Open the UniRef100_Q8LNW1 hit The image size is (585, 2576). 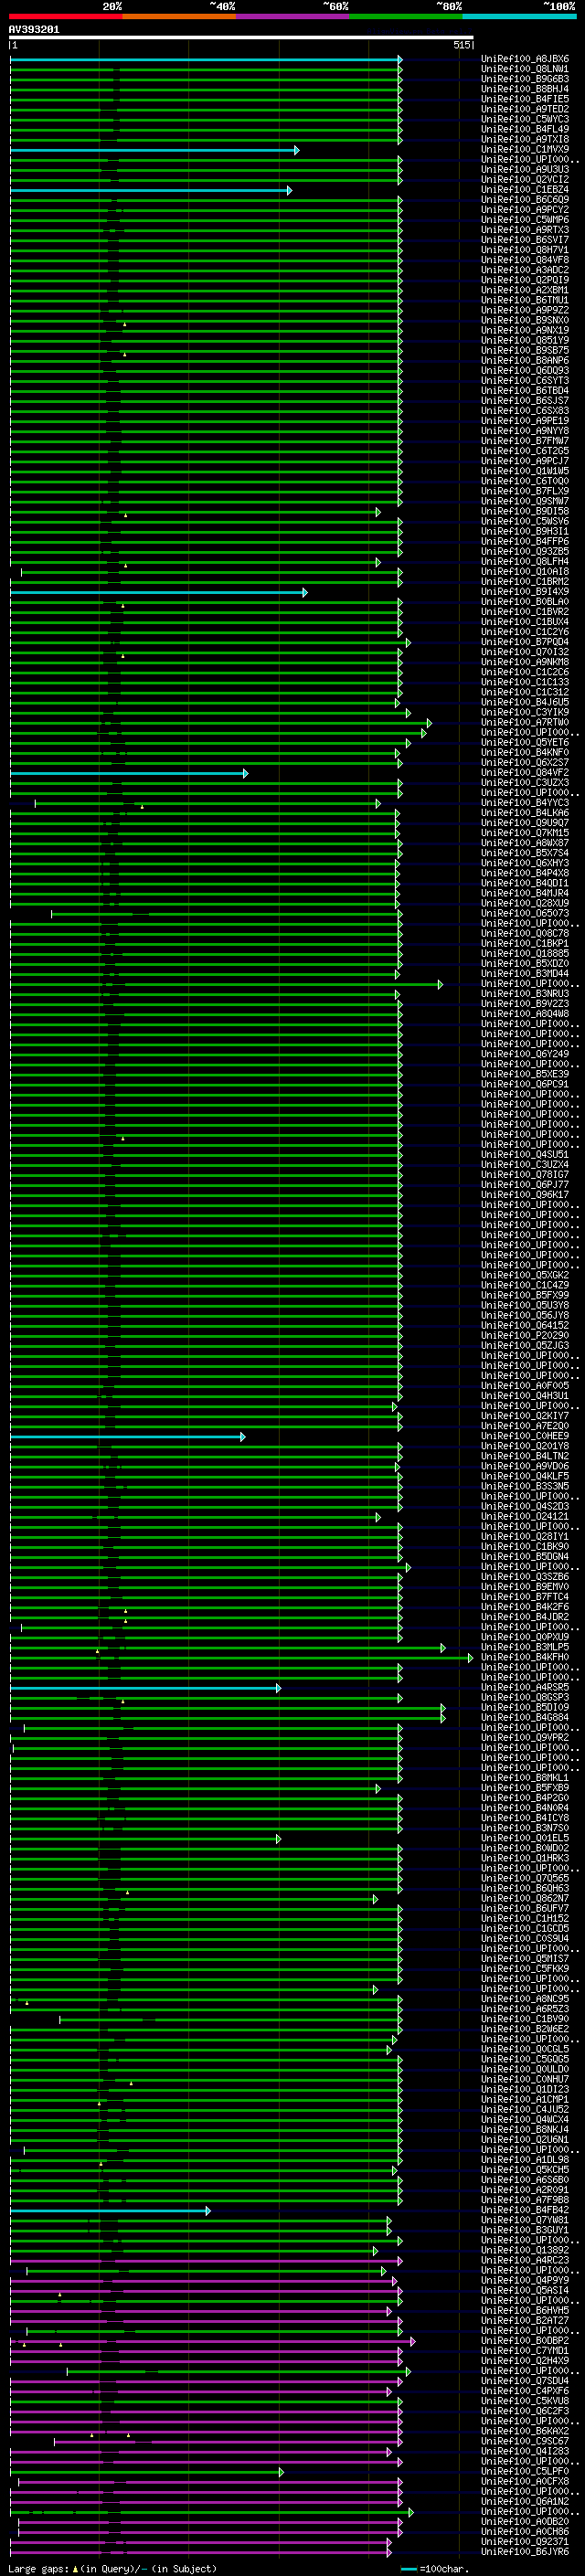(x=525, y=69)
